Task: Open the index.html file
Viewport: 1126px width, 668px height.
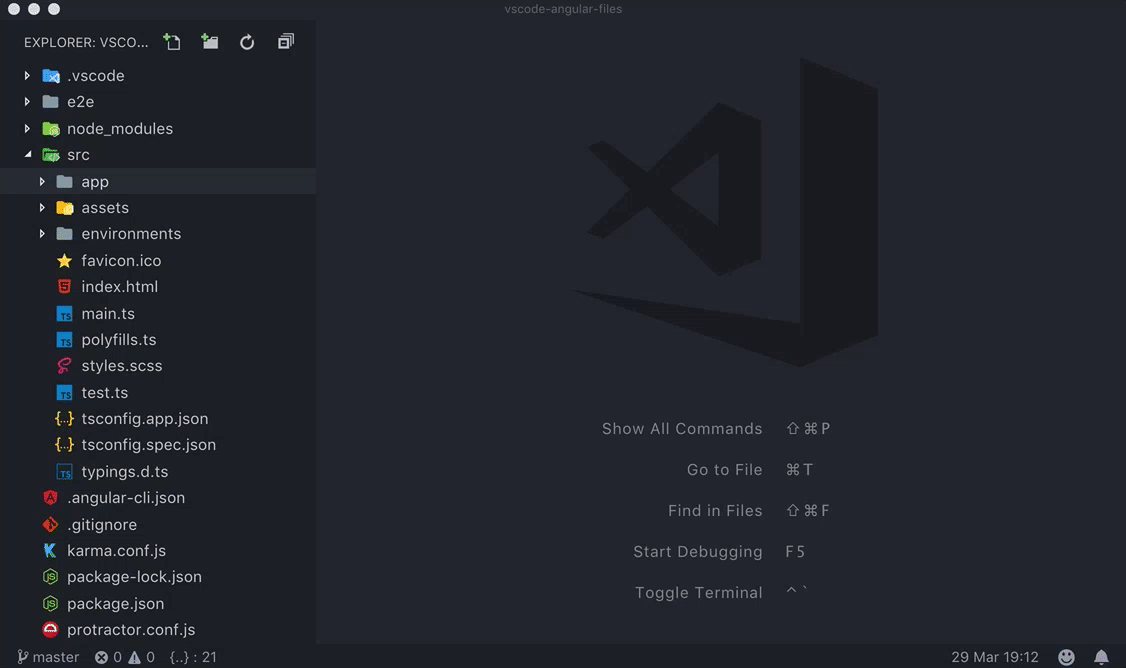Action: 119,287
